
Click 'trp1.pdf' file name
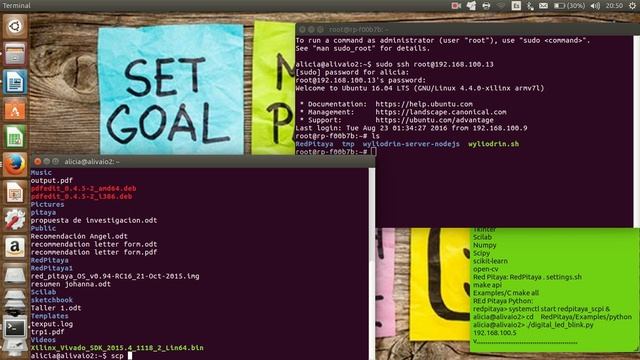click(47, 332)
